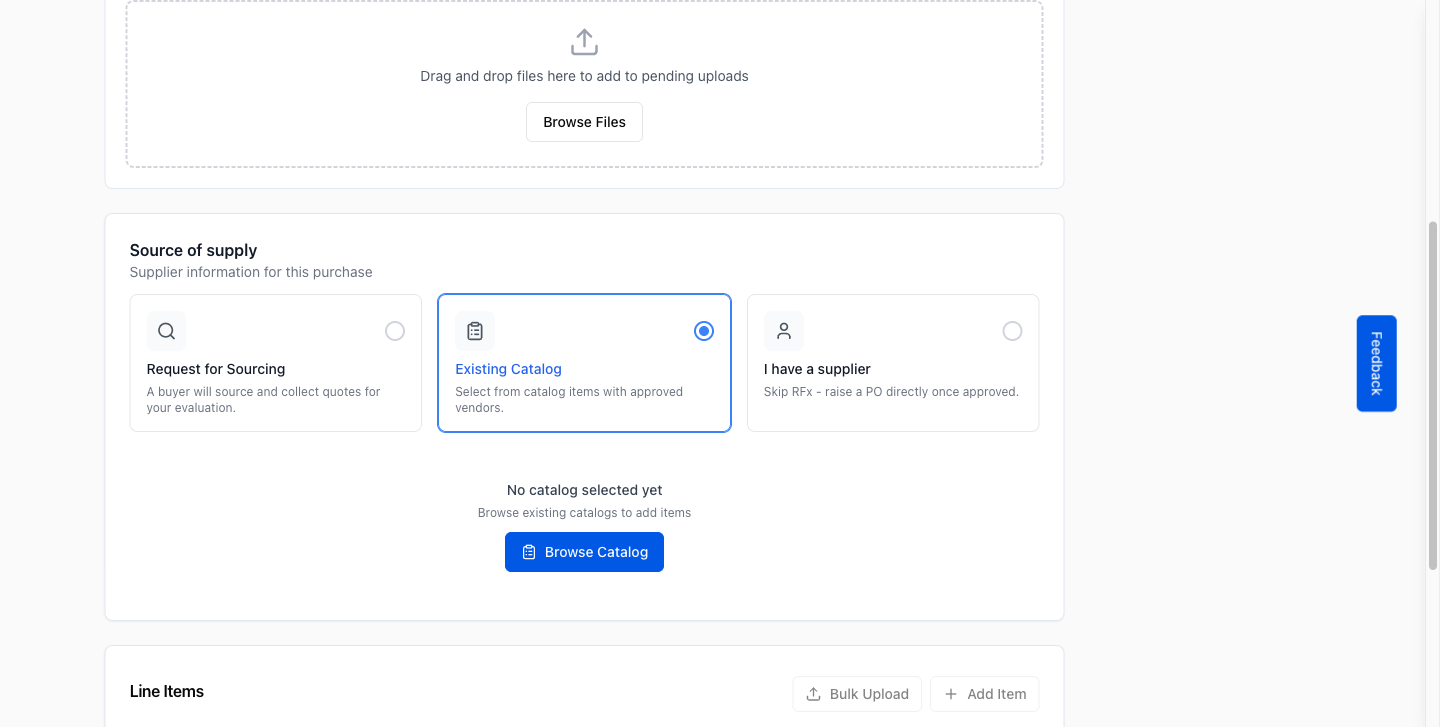Click the Request for Sourcing card title
This screenshot has width=1440, height=727.
click(216, 369)
